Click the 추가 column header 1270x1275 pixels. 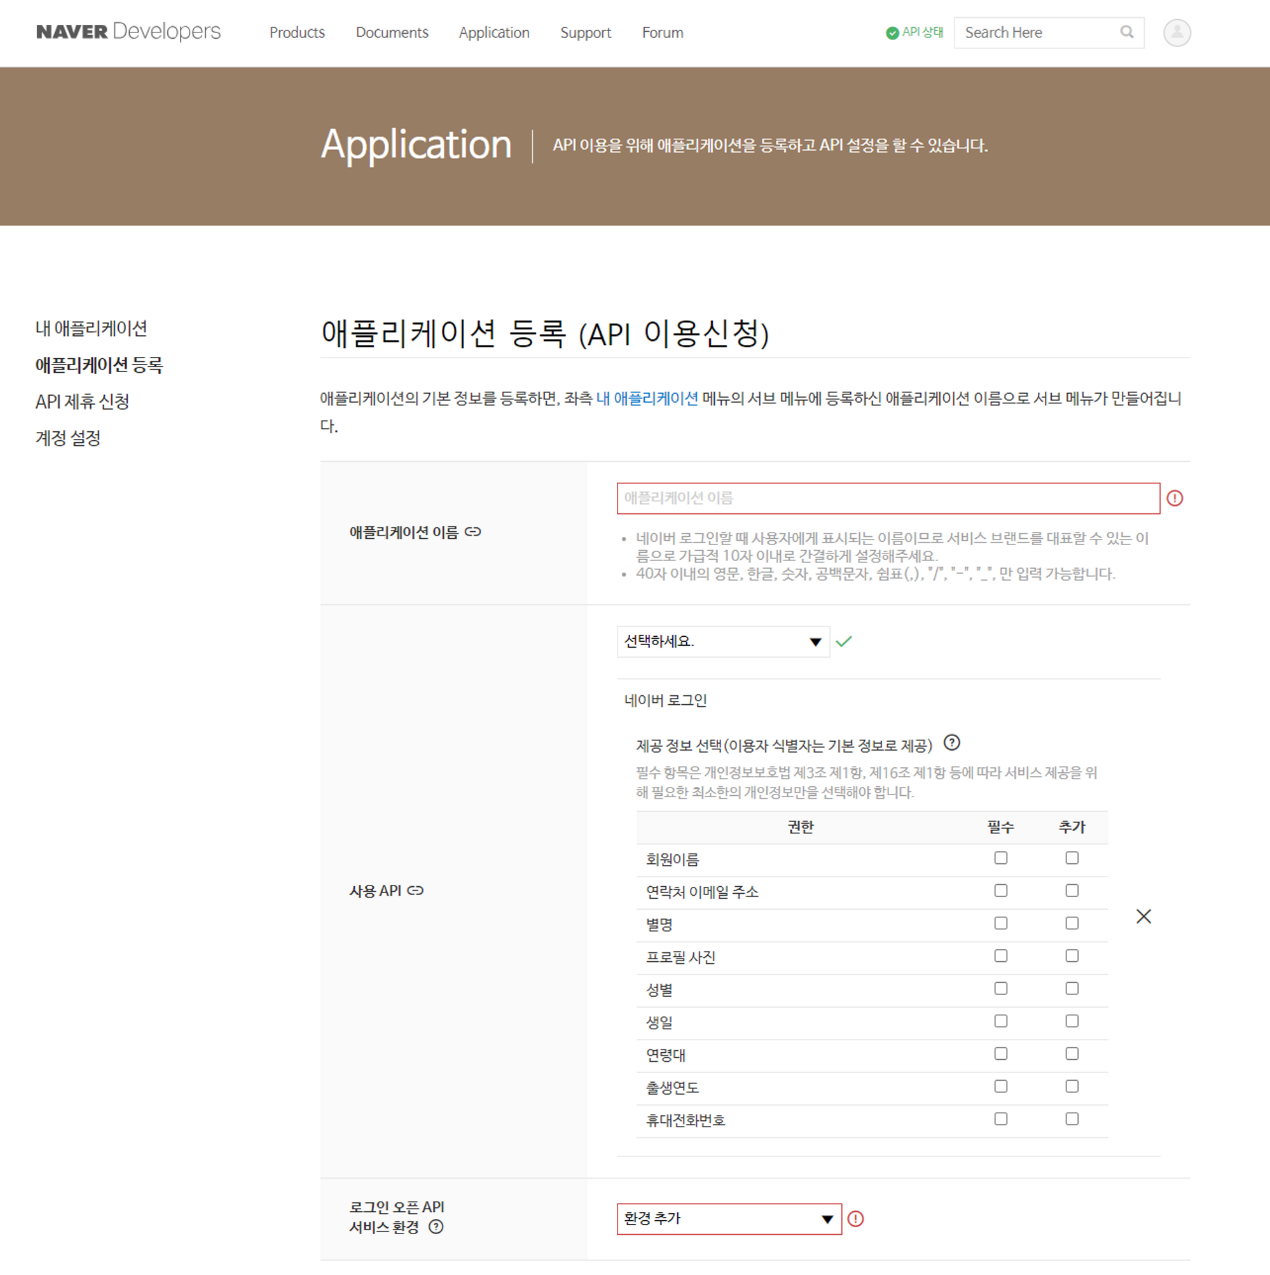[x=1072, y=827]
